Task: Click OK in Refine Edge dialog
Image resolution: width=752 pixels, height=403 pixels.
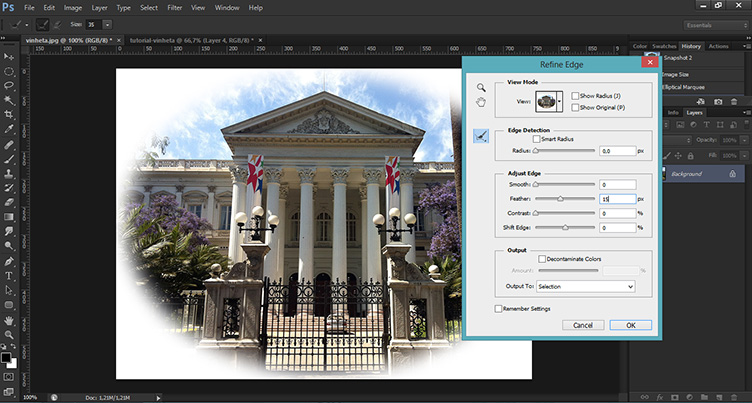Action: coord(630,325)
